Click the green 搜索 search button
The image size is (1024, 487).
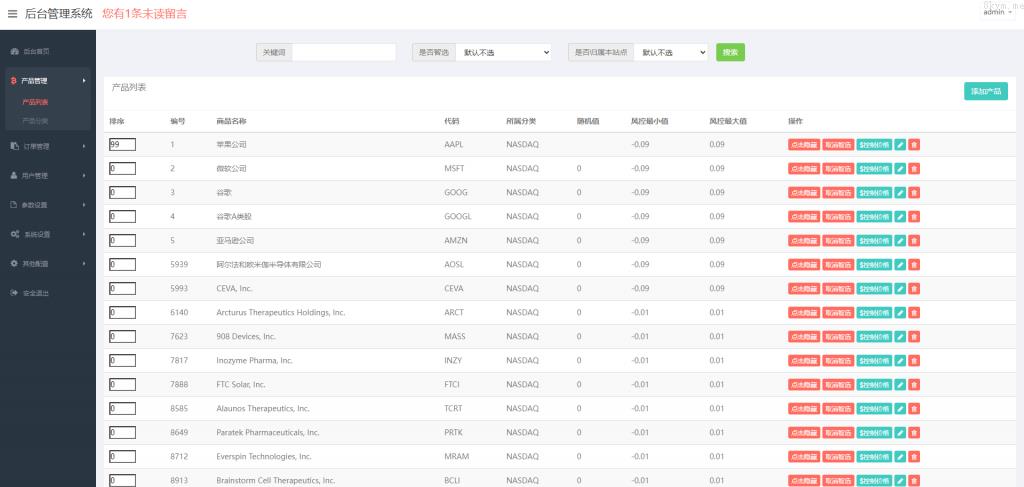pos(730,52)
